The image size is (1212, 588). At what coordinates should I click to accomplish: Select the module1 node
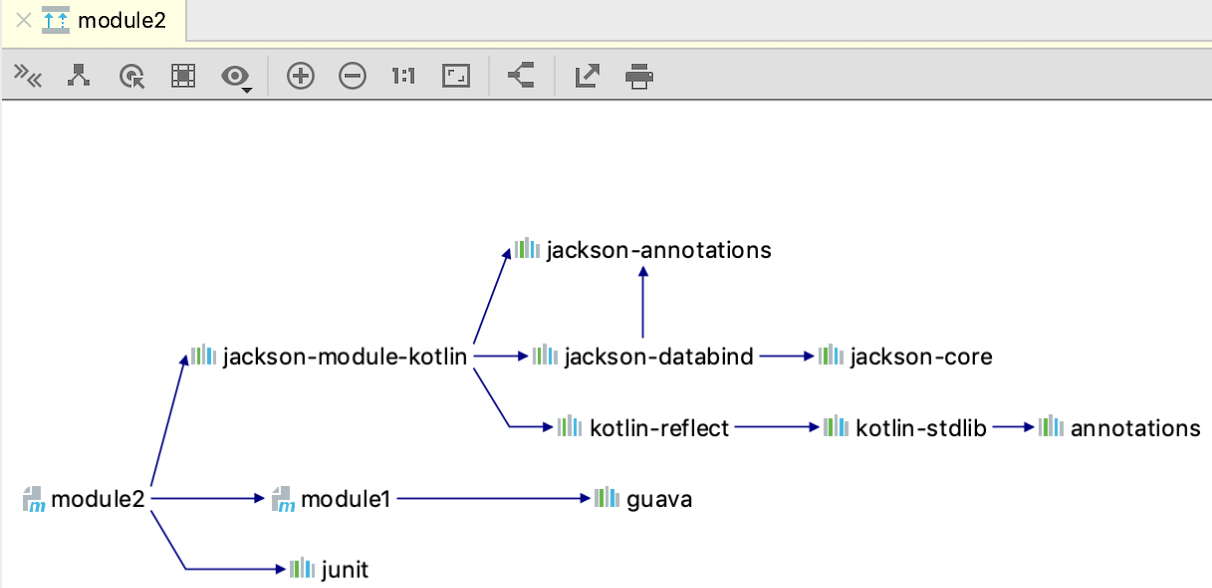pyautogui.click(x=331, y=498)
